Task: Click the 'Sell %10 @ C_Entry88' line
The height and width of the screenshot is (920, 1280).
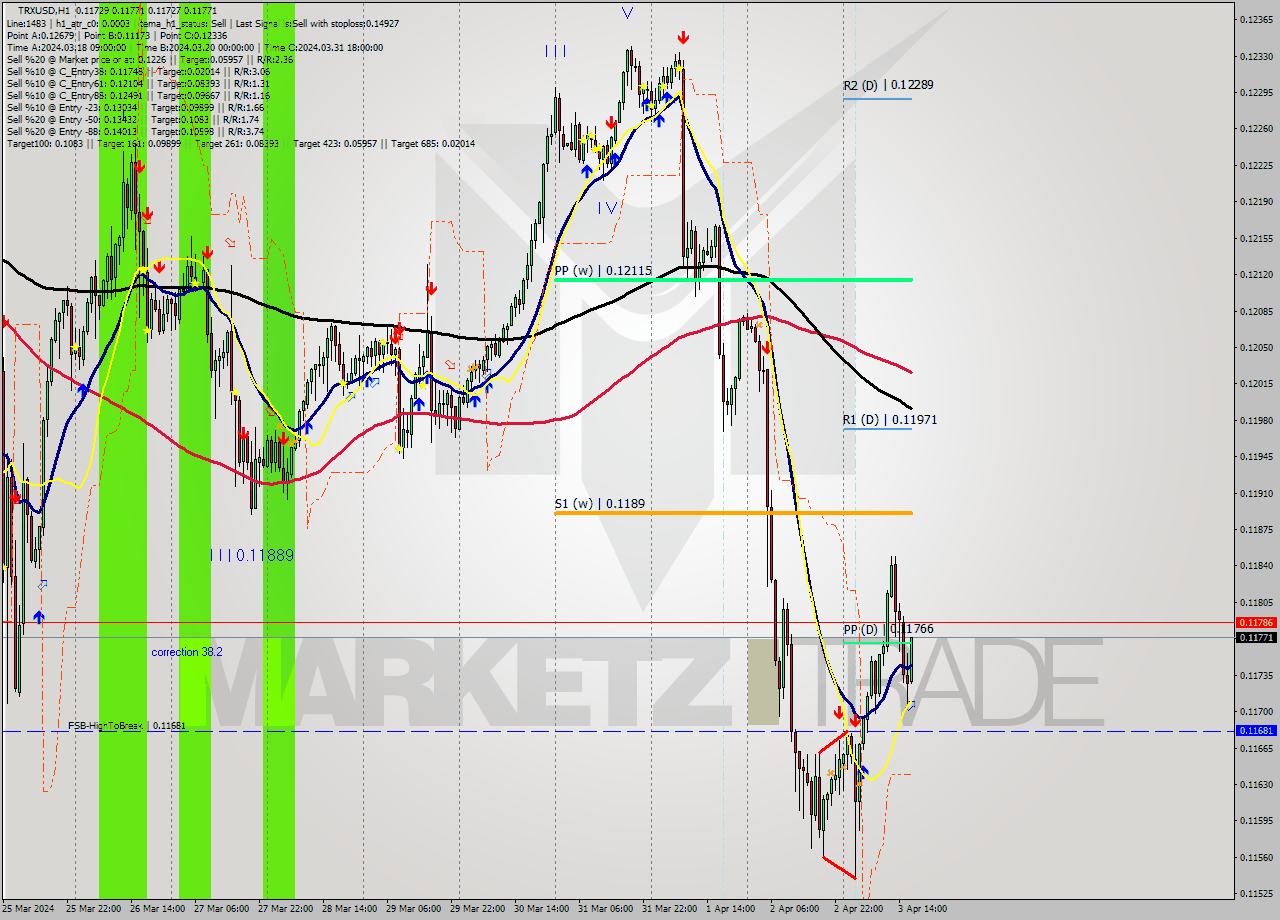Action: (x=138, y=95)
